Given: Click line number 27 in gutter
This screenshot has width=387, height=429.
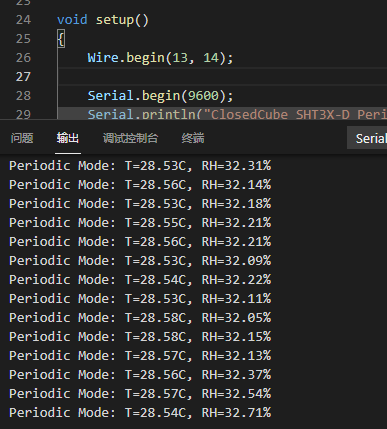Looking at the screenshot, I should [x=23, y=77].
